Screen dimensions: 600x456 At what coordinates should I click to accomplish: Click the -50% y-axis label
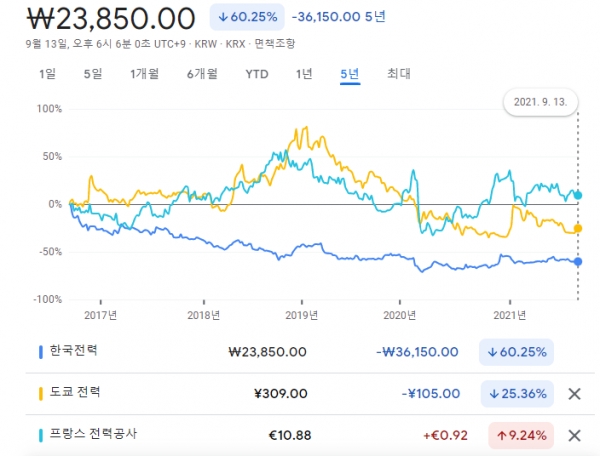coord(50,252)
